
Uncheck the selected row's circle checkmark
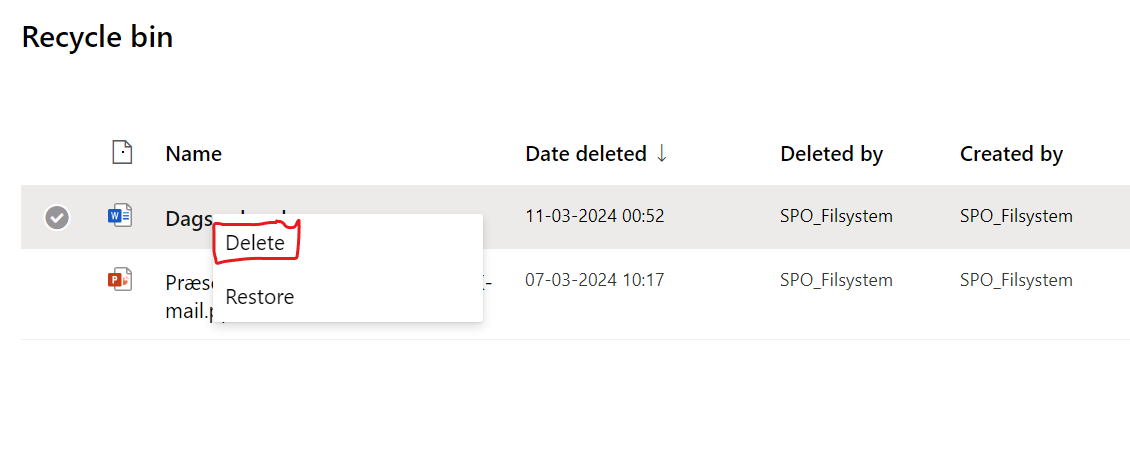point(57,217)
